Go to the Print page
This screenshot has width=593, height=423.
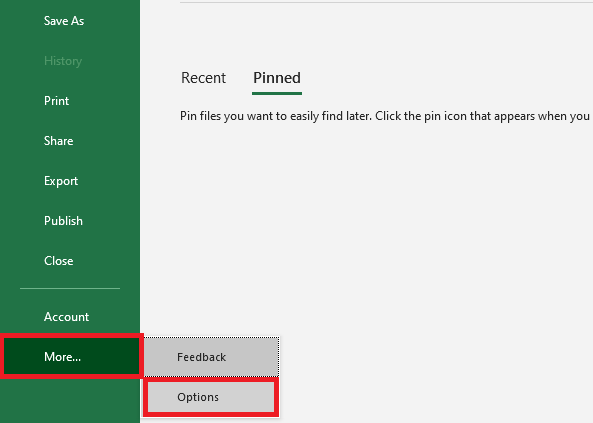click(x=56, y=101)
